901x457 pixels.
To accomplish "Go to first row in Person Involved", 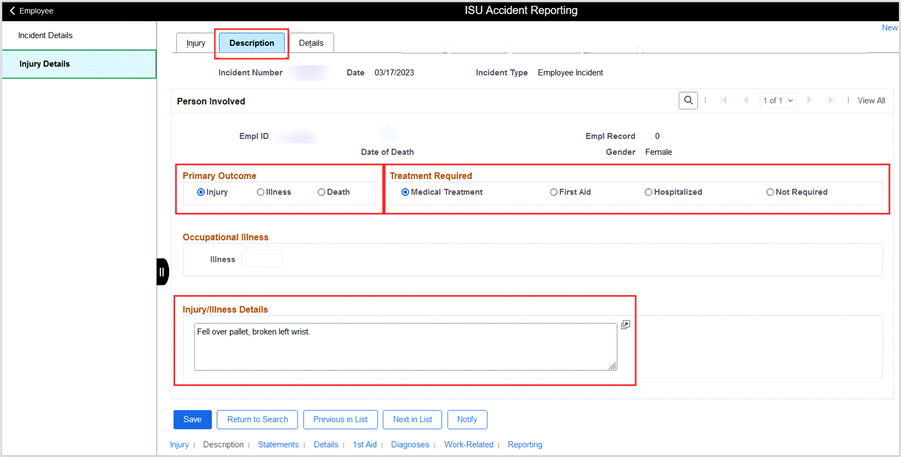I will (723, 101).
